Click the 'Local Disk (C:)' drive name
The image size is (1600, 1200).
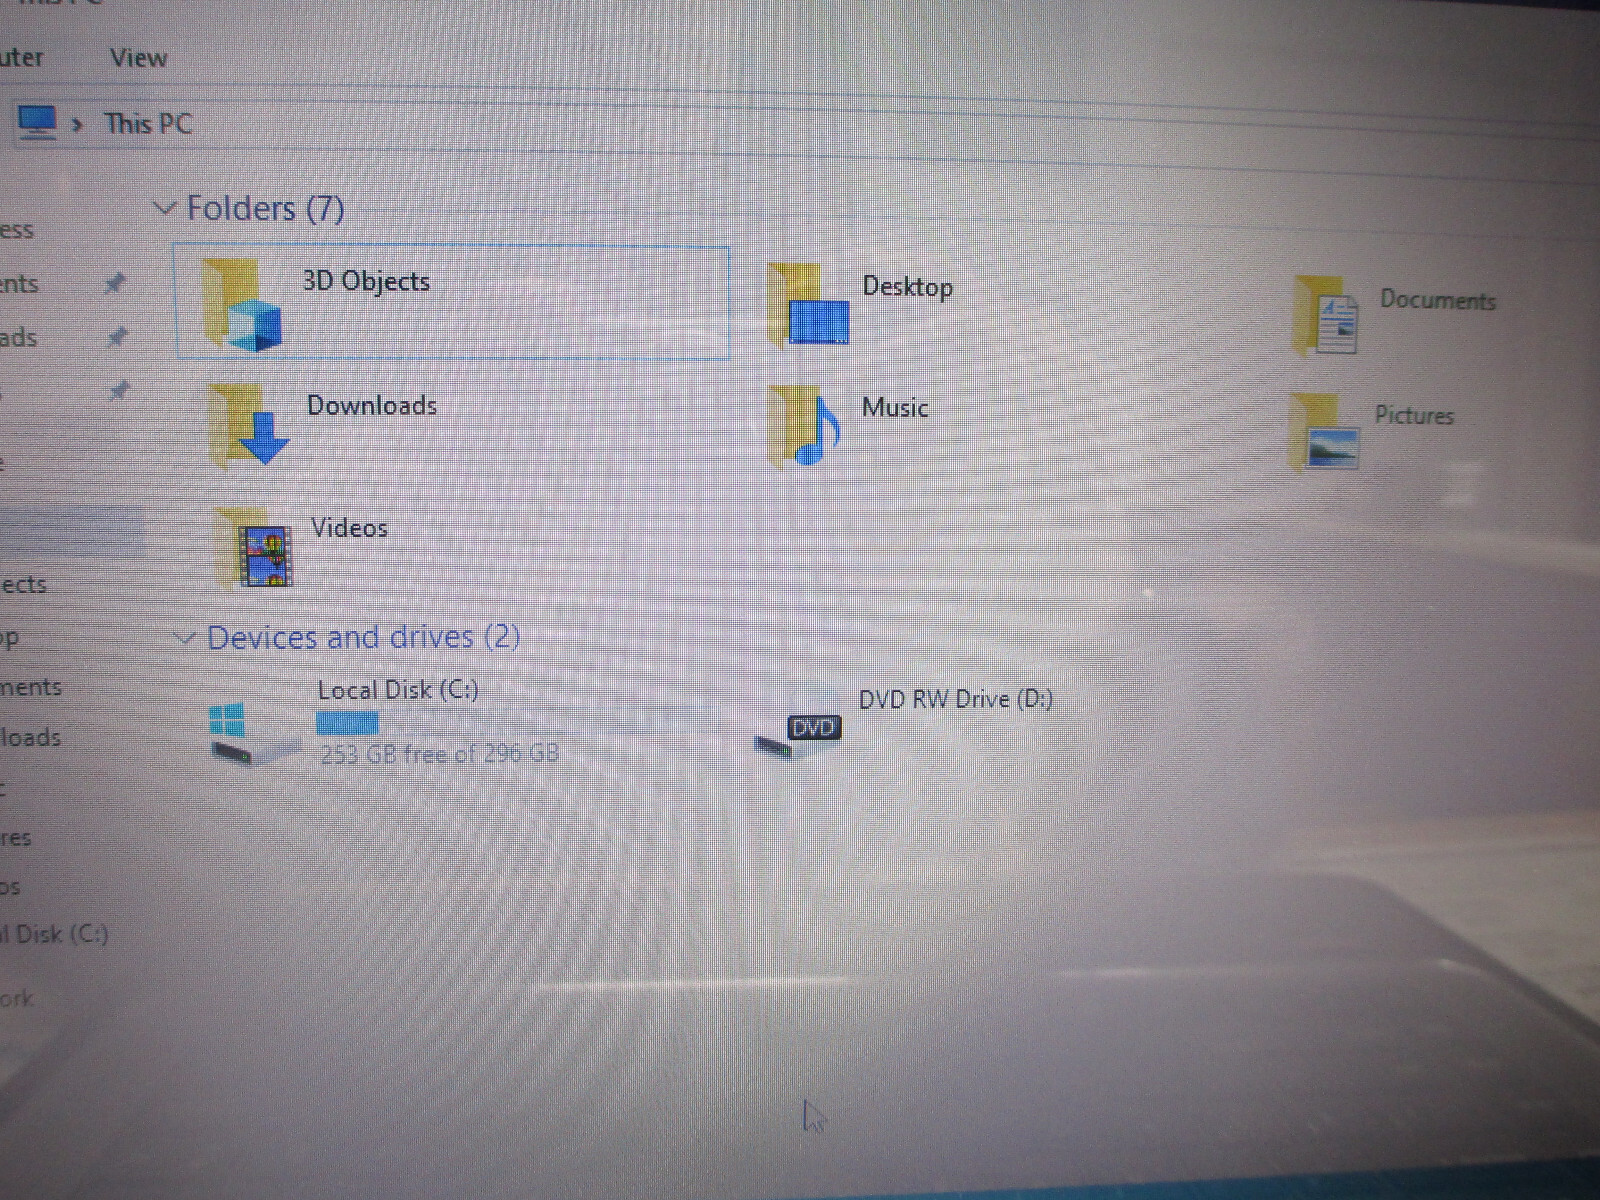tap(398, 690)
